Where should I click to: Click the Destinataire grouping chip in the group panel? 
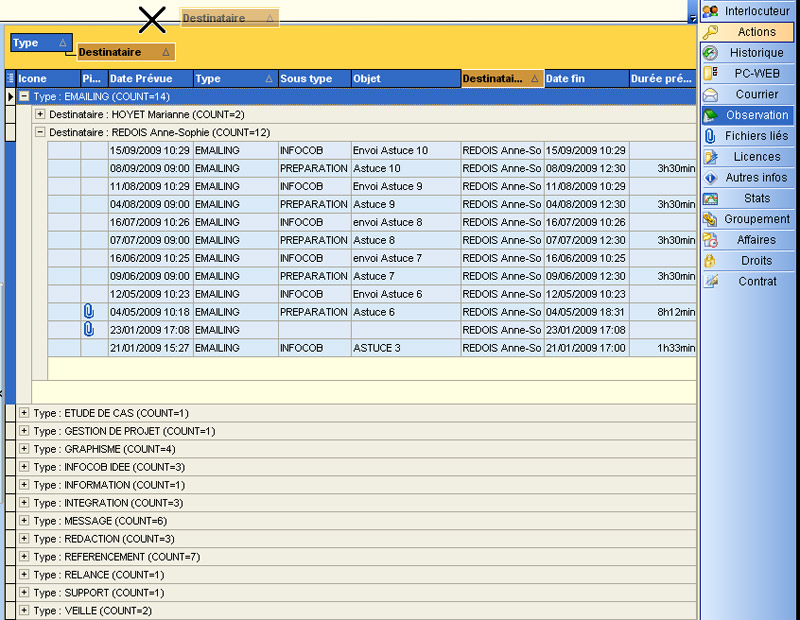pos(125,52)
